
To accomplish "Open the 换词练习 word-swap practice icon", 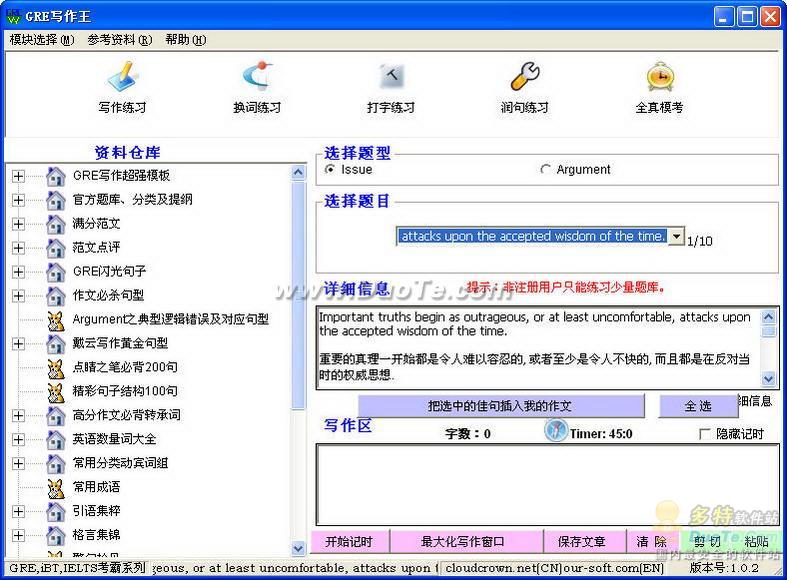I will tap(256, 77).
